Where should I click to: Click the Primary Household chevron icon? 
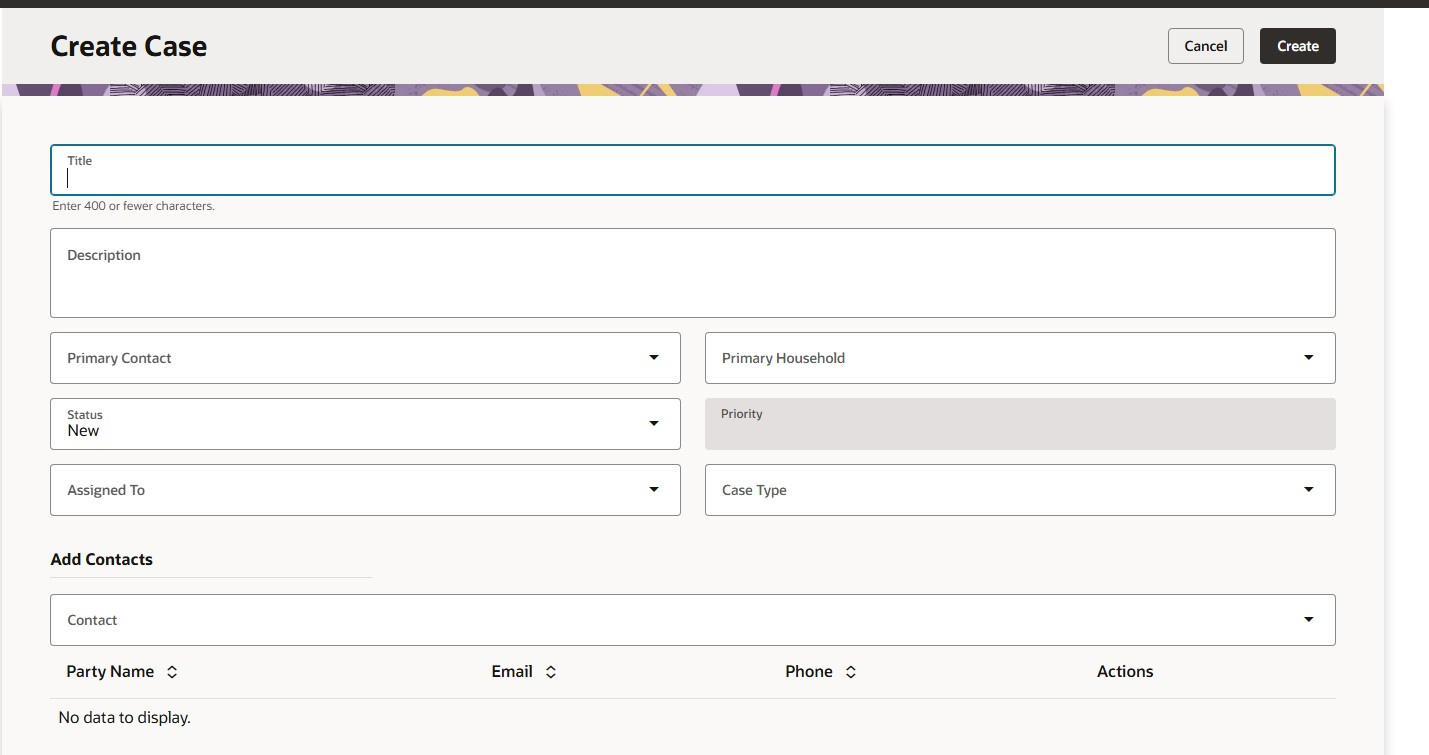click(x=1308, y=357)
